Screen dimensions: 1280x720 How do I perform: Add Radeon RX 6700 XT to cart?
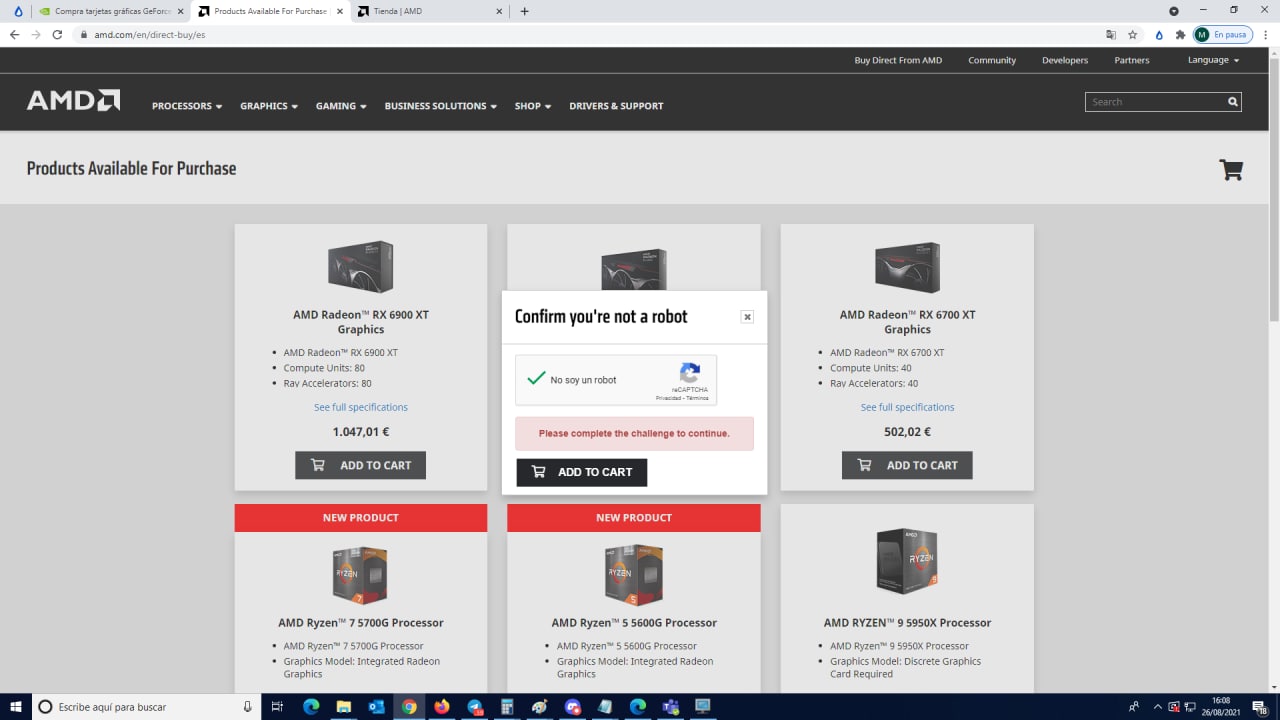coord(907,465)
